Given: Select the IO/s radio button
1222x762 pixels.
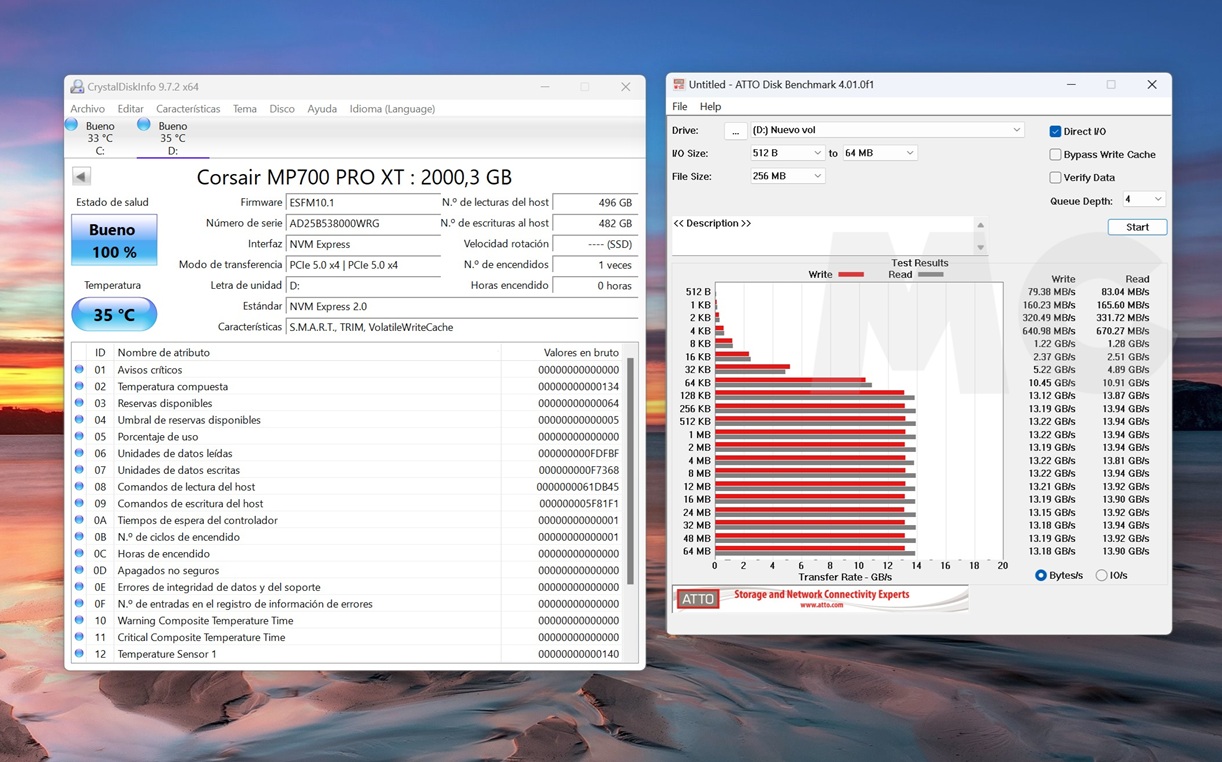Looking at the screenshot, I should pyautogui.click(x=1100, y=575).
